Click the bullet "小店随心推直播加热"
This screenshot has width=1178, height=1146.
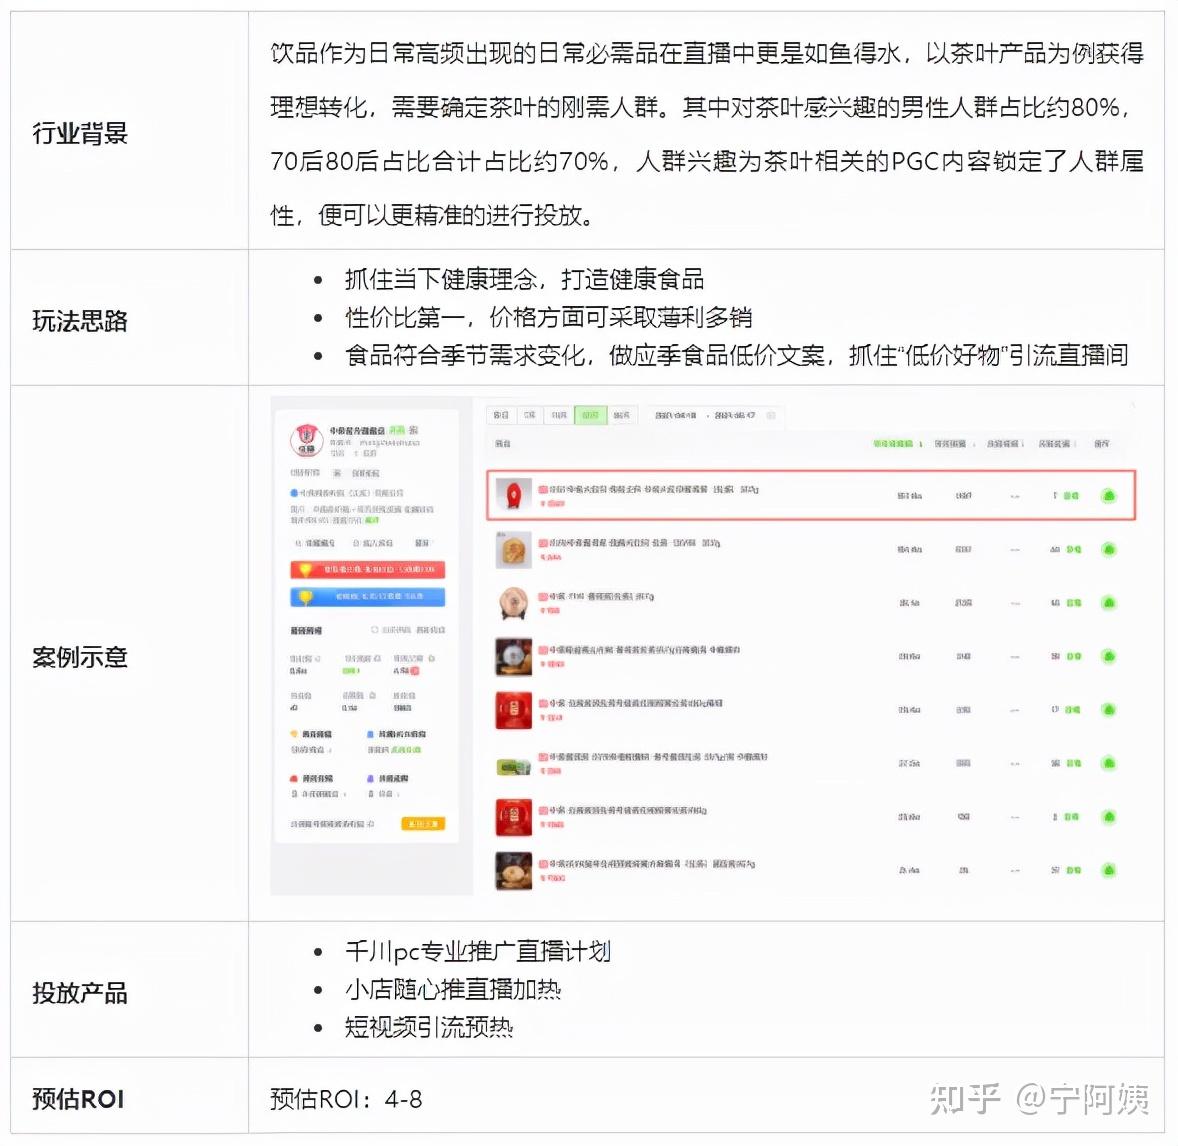(x=453, y=989)
